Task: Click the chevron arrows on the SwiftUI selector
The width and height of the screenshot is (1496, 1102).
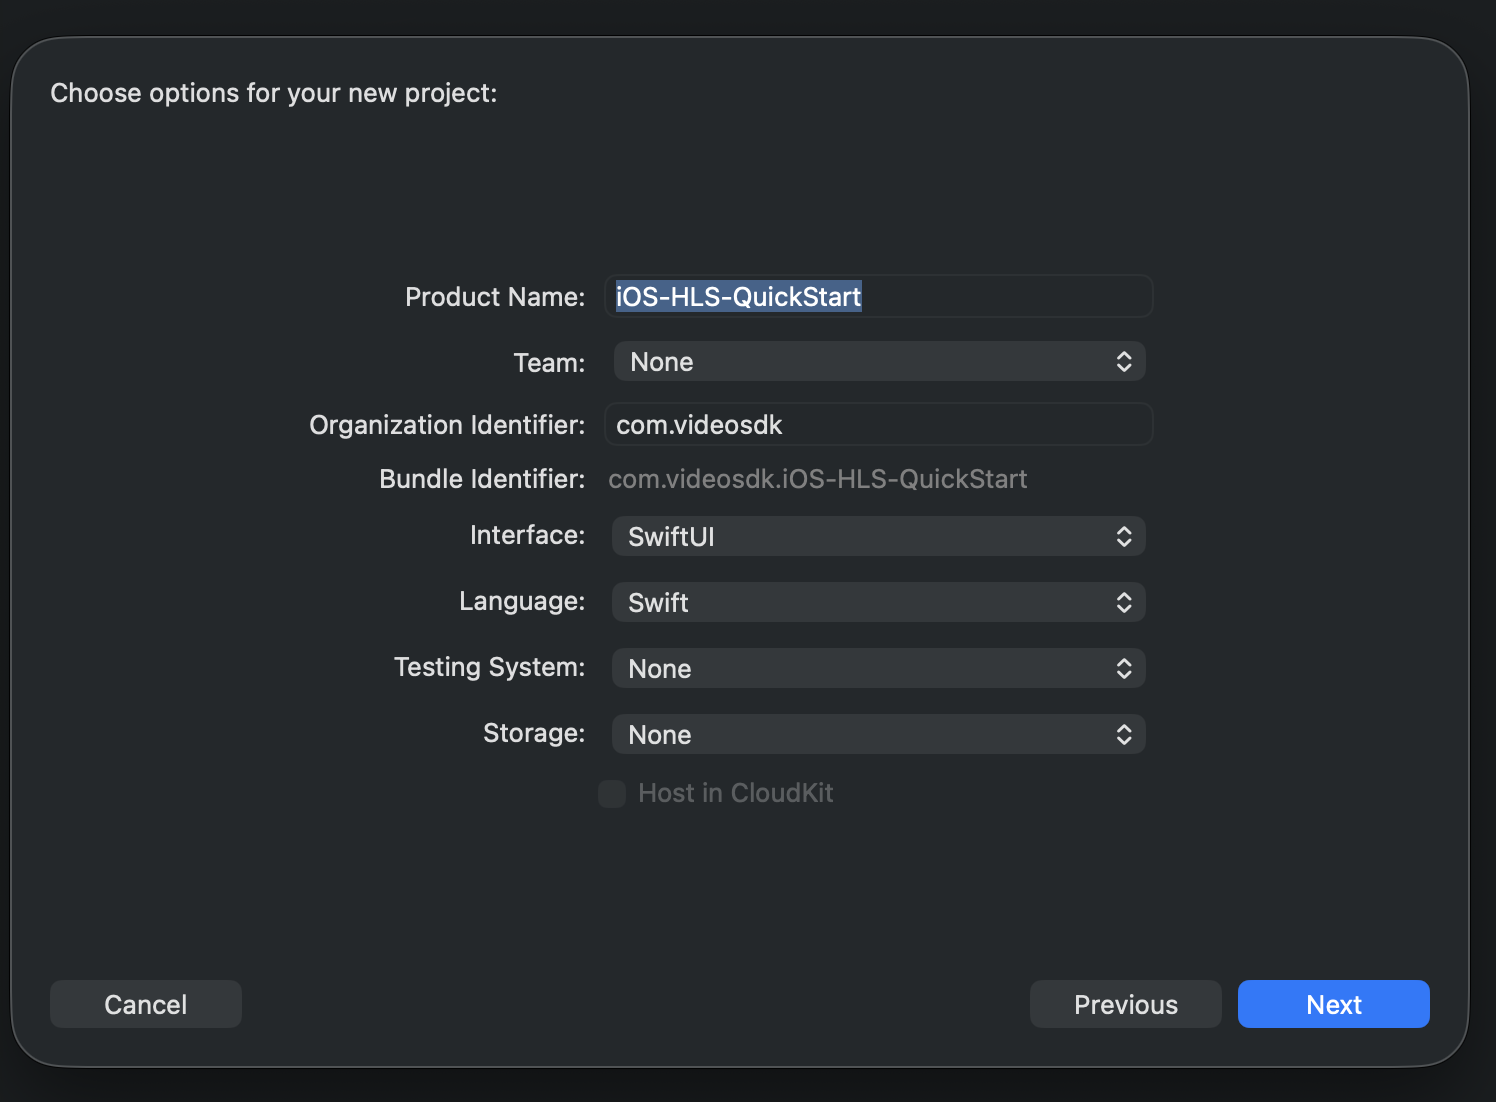Action: click(x=1124, y=537)
